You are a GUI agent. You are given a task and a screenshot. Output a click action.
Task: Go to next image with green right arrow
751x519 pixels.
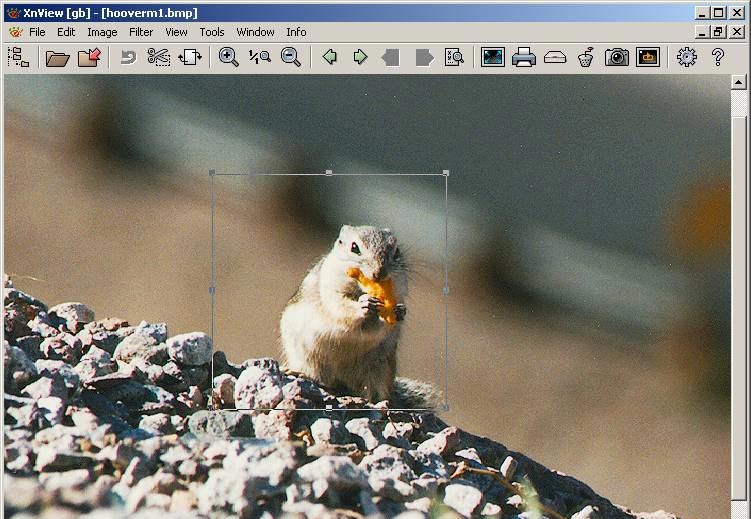[360, 57]
